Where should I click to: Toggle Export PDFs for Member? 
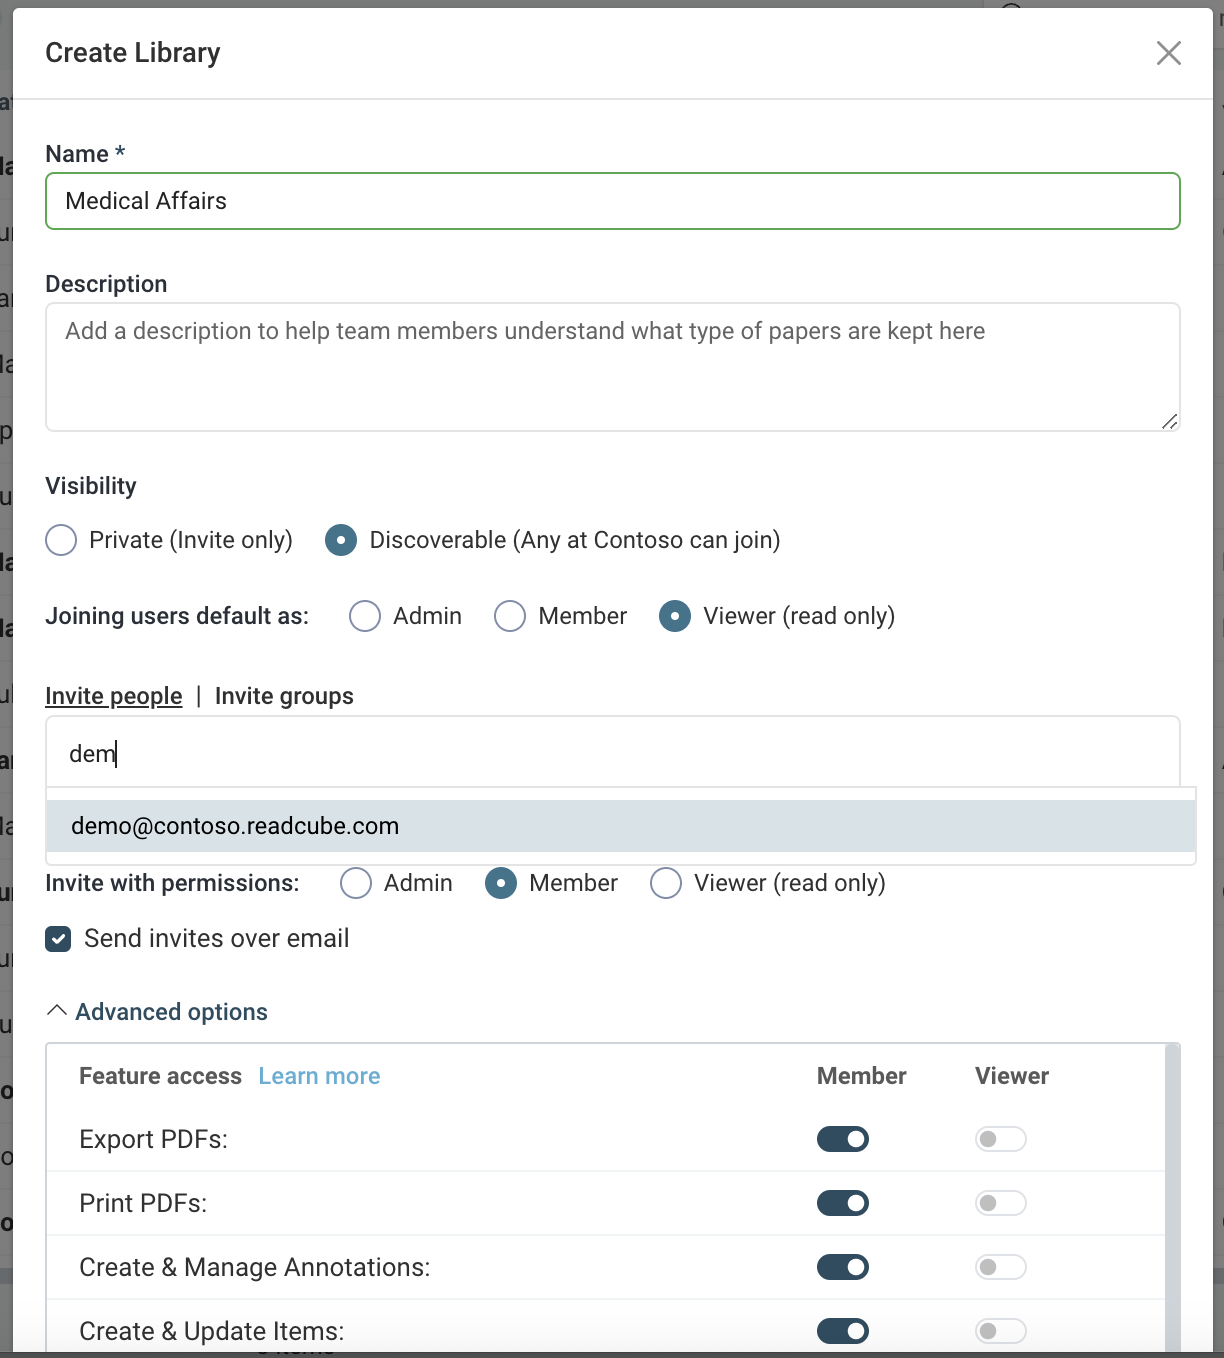point(843,1139)
